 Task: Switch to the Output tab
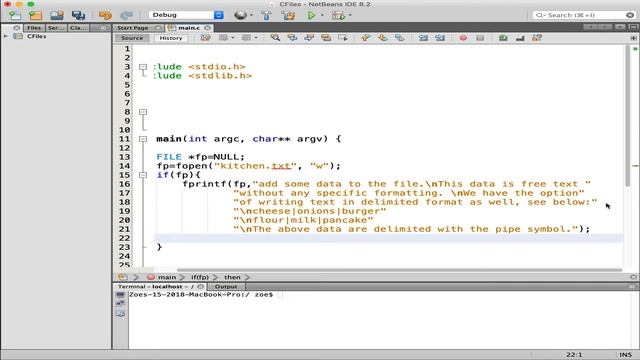(226, 287)
